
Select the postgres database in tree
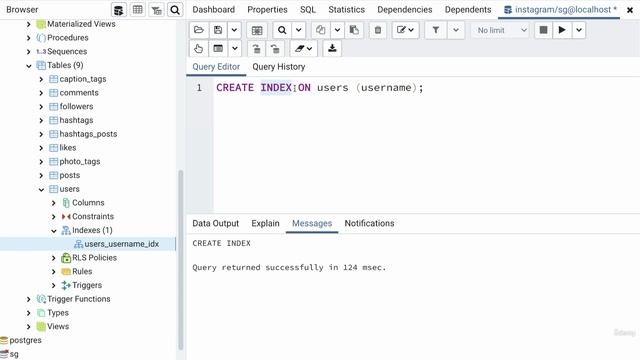(25, 340)
